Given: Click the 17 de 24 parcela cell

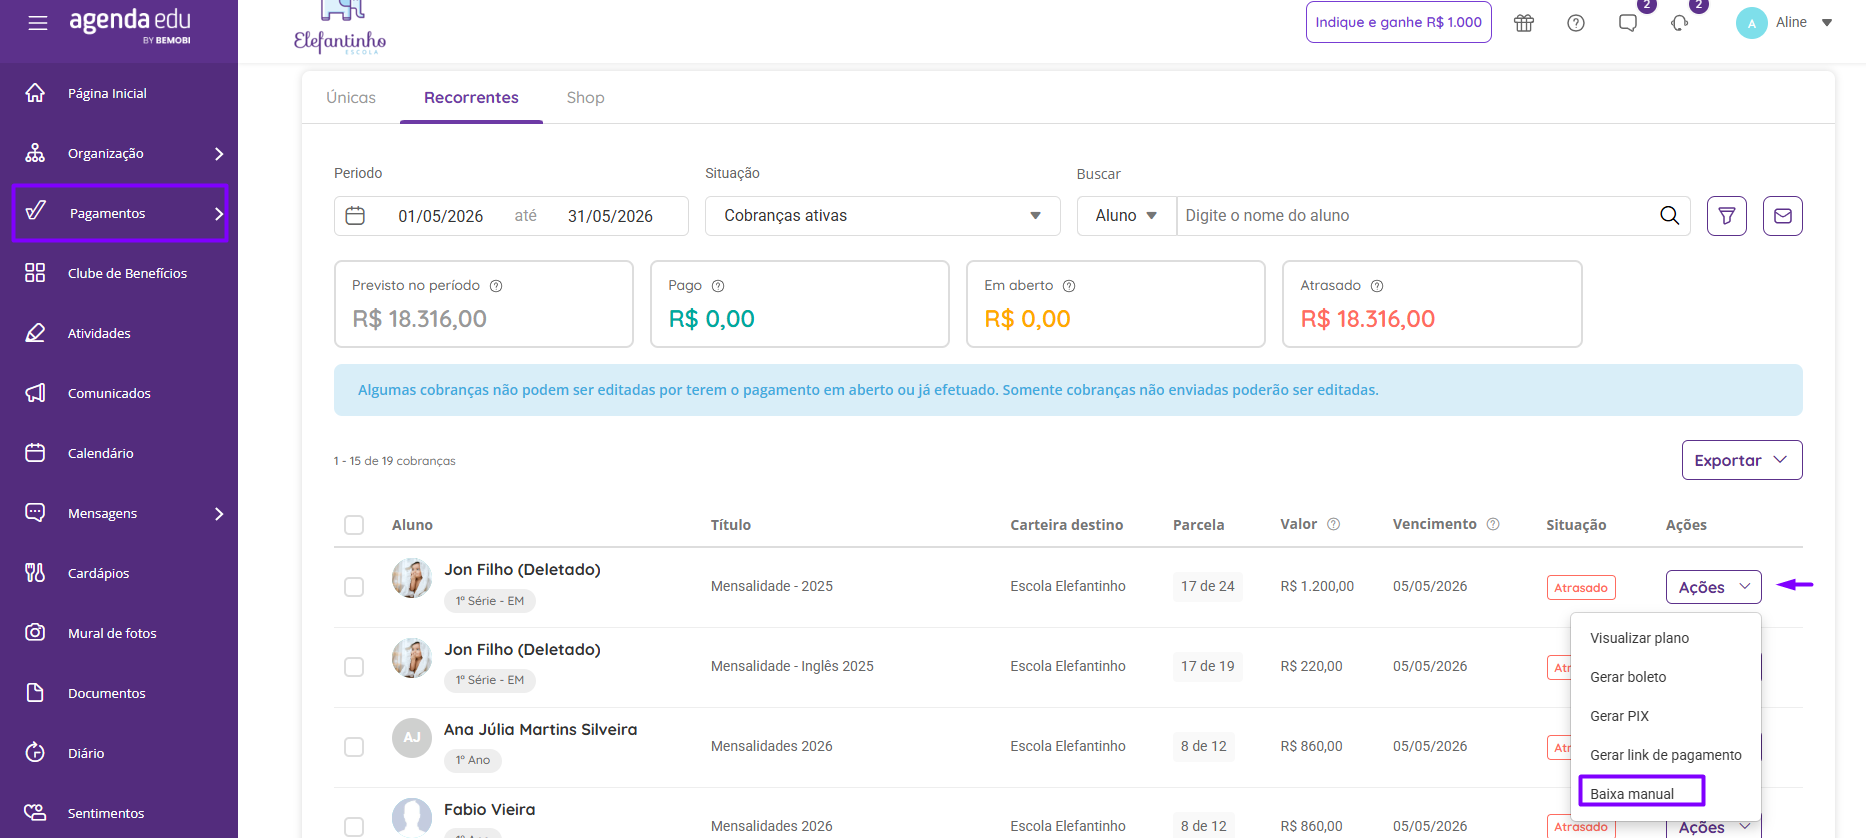Looking at the screenshot, I should (1207, 586).
